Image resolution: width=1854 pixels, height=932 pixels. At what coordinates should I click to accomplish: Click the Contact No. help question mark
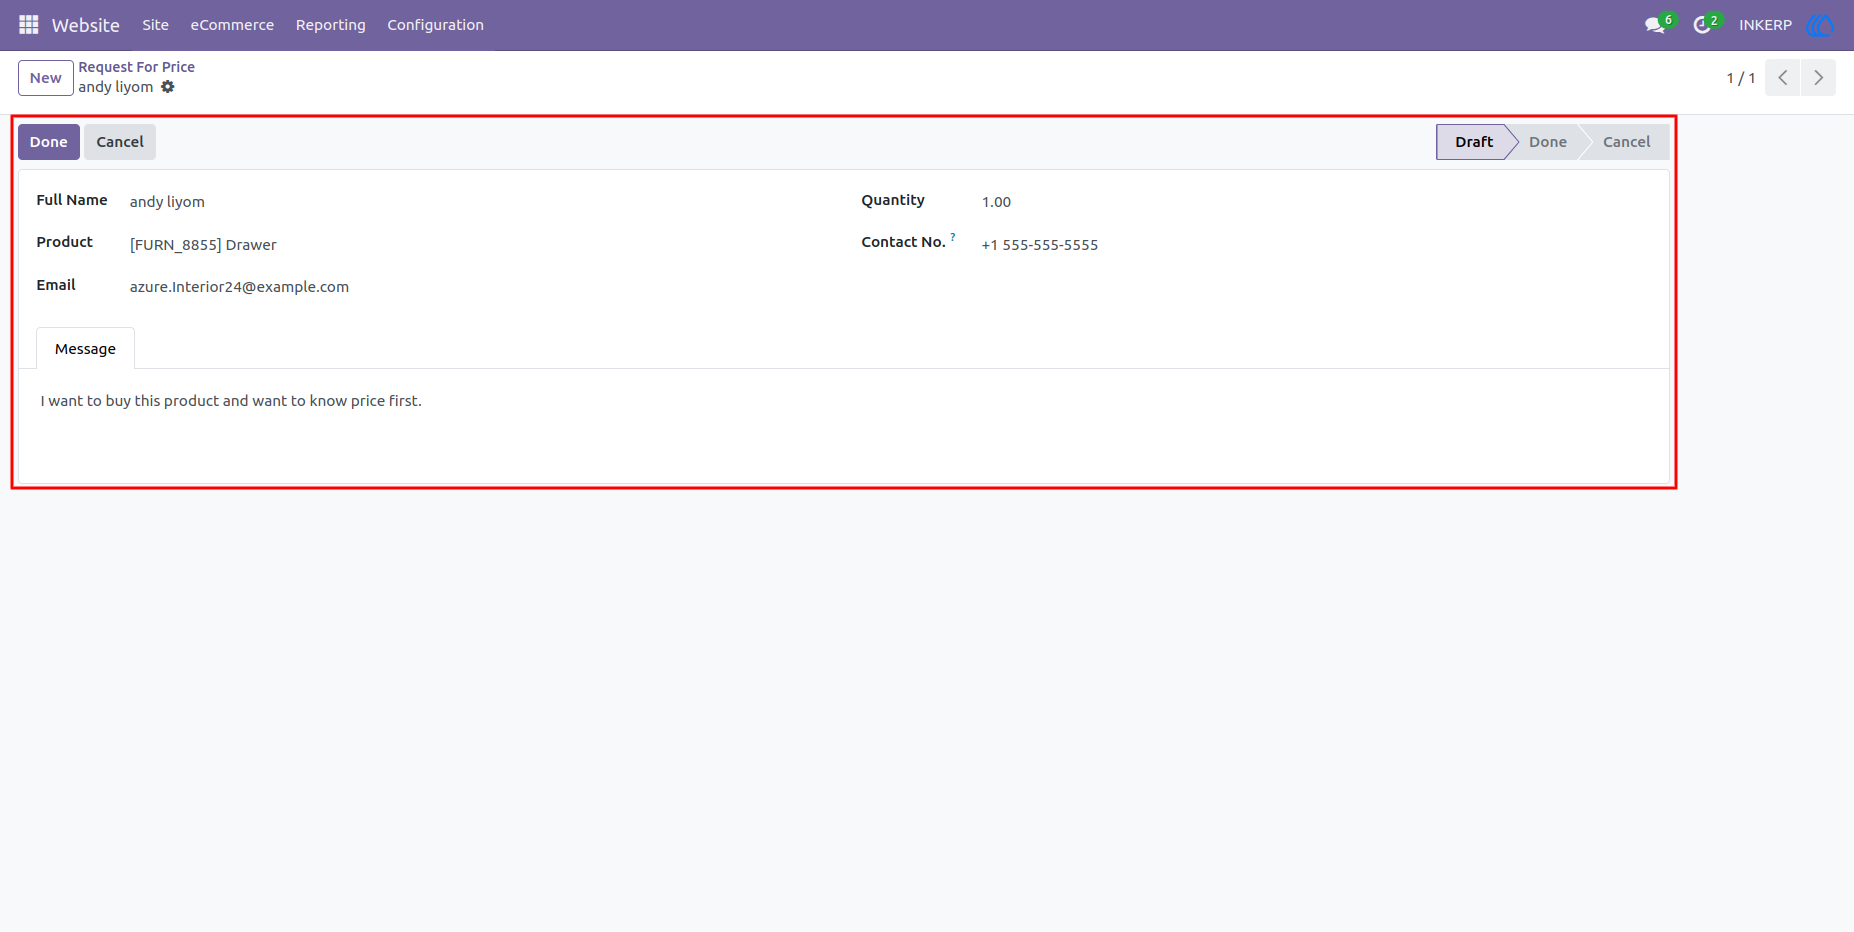tap(953, 237)
